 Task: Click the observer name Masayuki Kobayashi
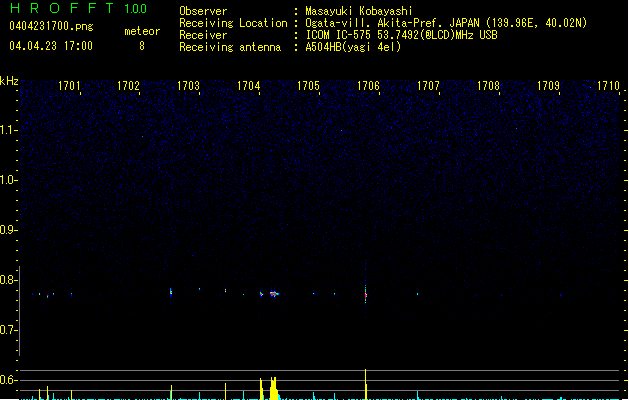pos(359,11)
